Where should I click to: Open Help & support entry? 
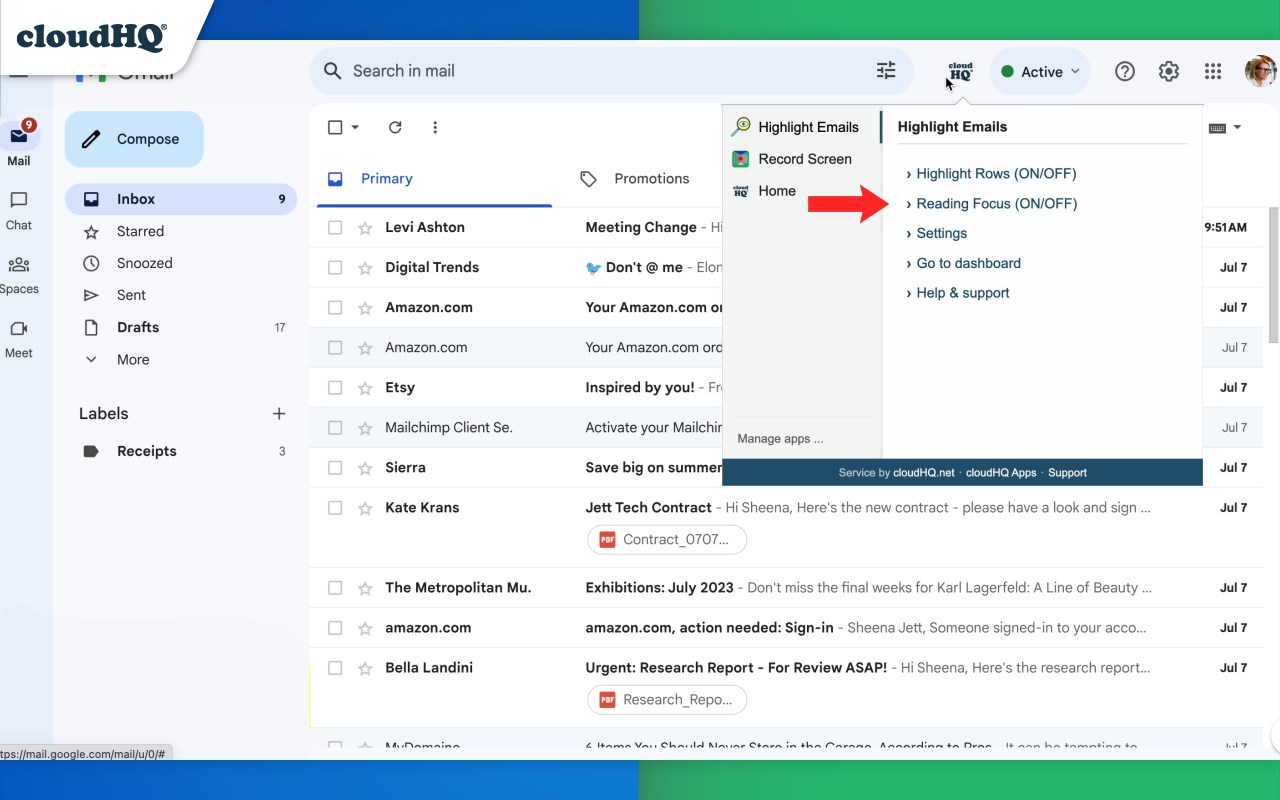click(962, 293)
